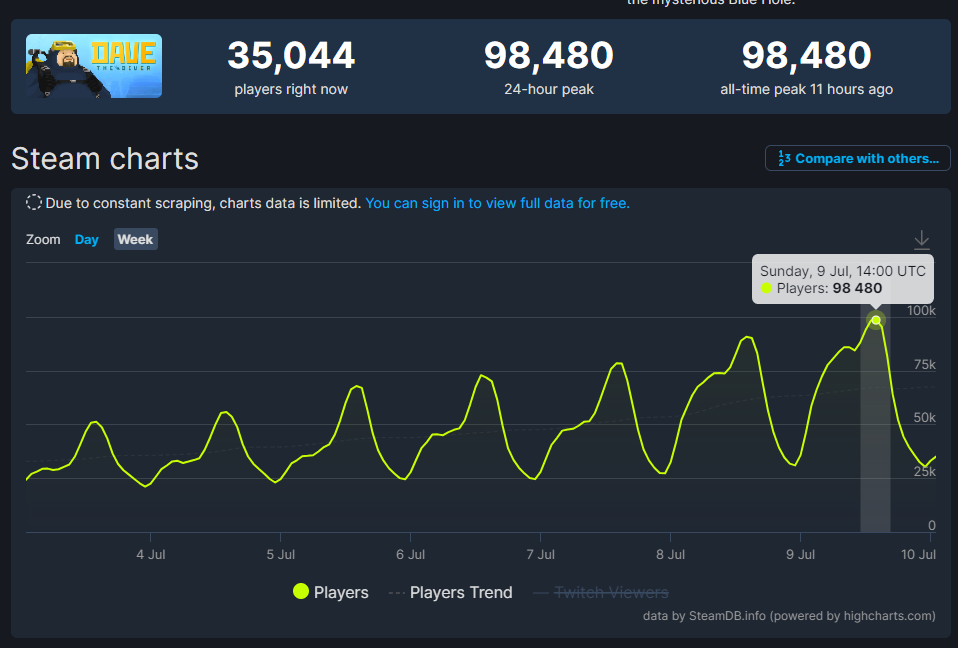This screenshot has height=648, width=958.
Task: Open the Dave the Diver game thumbnail
Action: [x=93, y=66]
